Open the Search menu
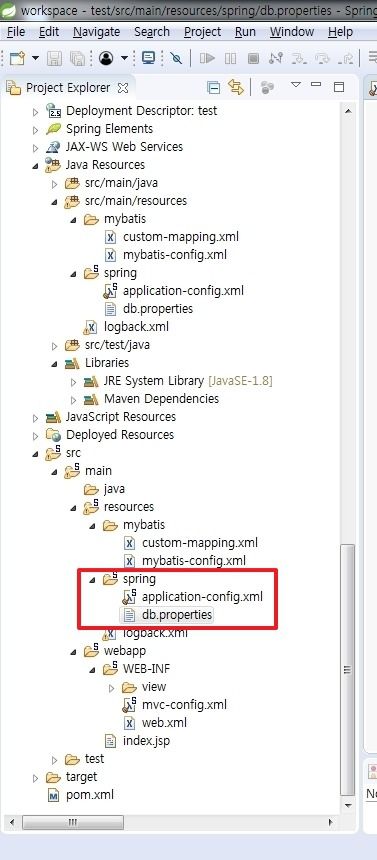Image resolution: width=377 pixels, height=860 pixels. pos(152,32)
